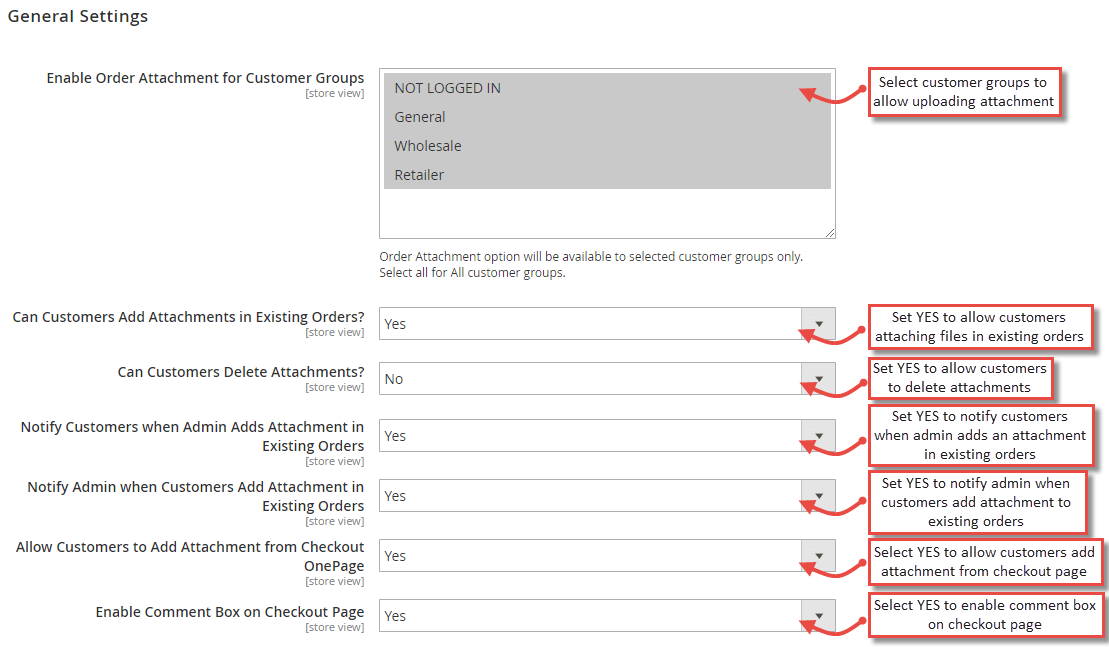Click the resize handle of the customer groups box
The height and width of the screenshot is (647, 1109).
coord(830,232)
